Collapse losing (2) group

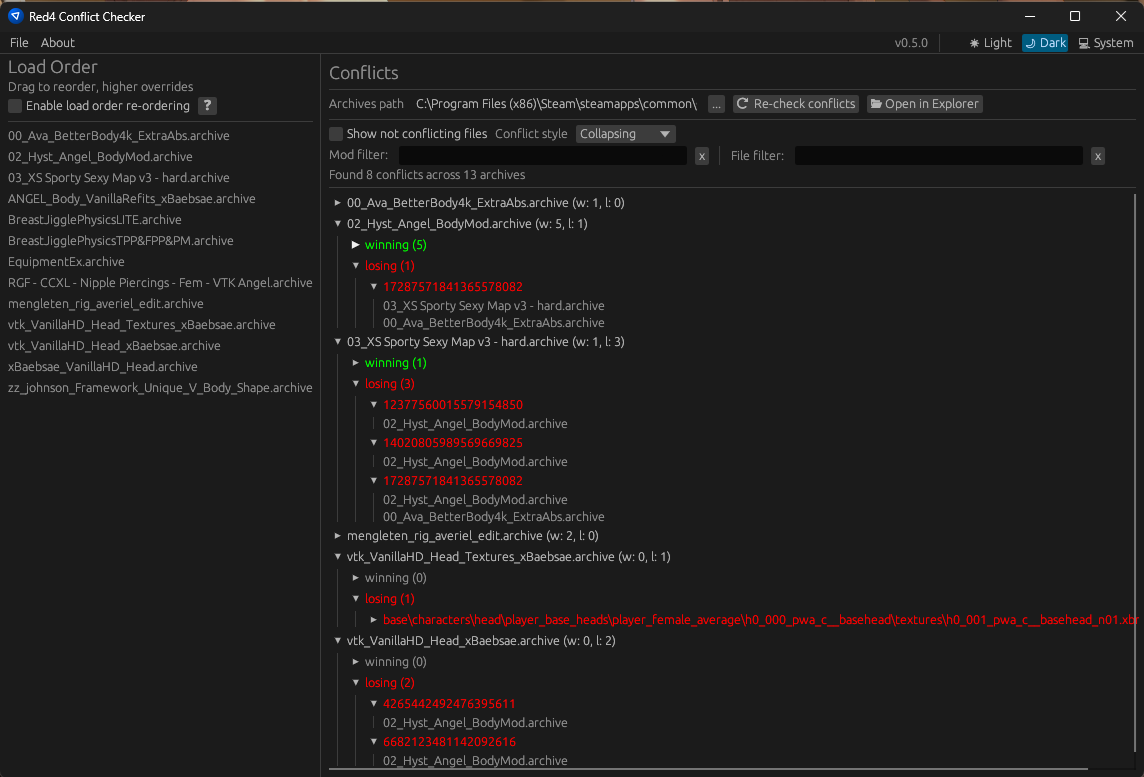(356, 684)
